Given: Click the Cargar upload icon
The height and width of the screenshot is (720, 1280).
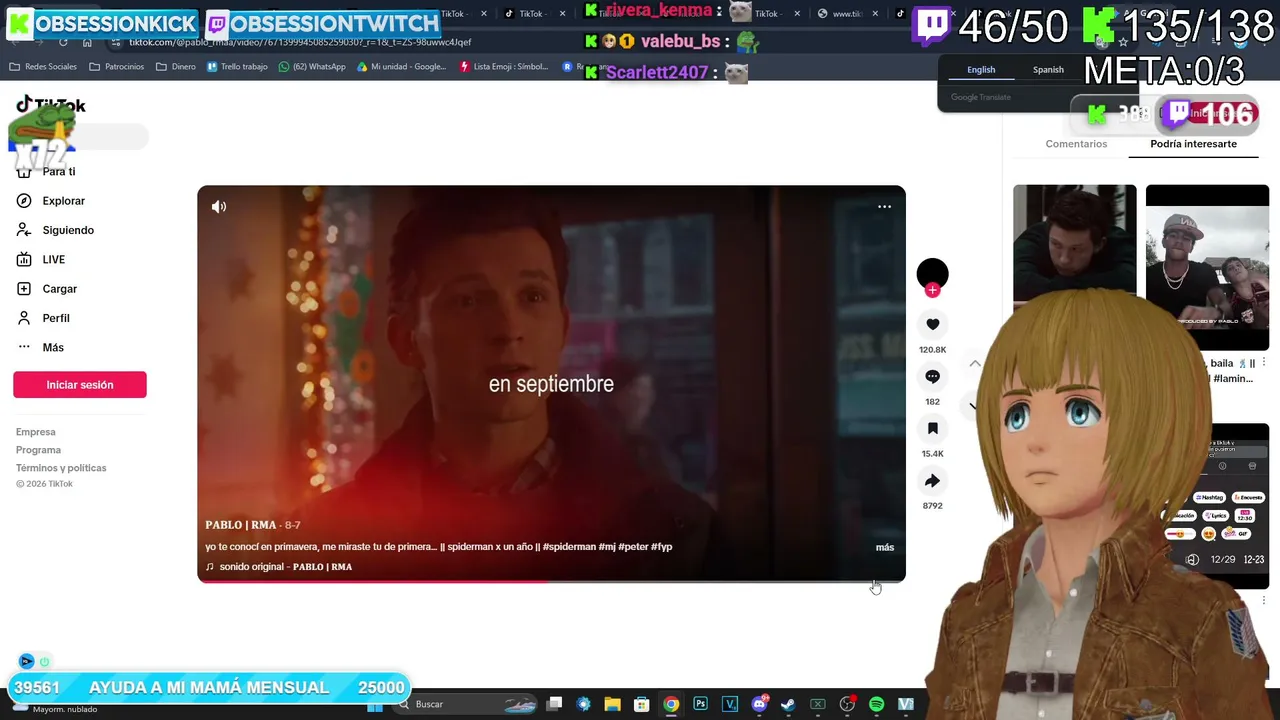Looking at the screenshot, I should pyautogui.click(x=24, y=289).
